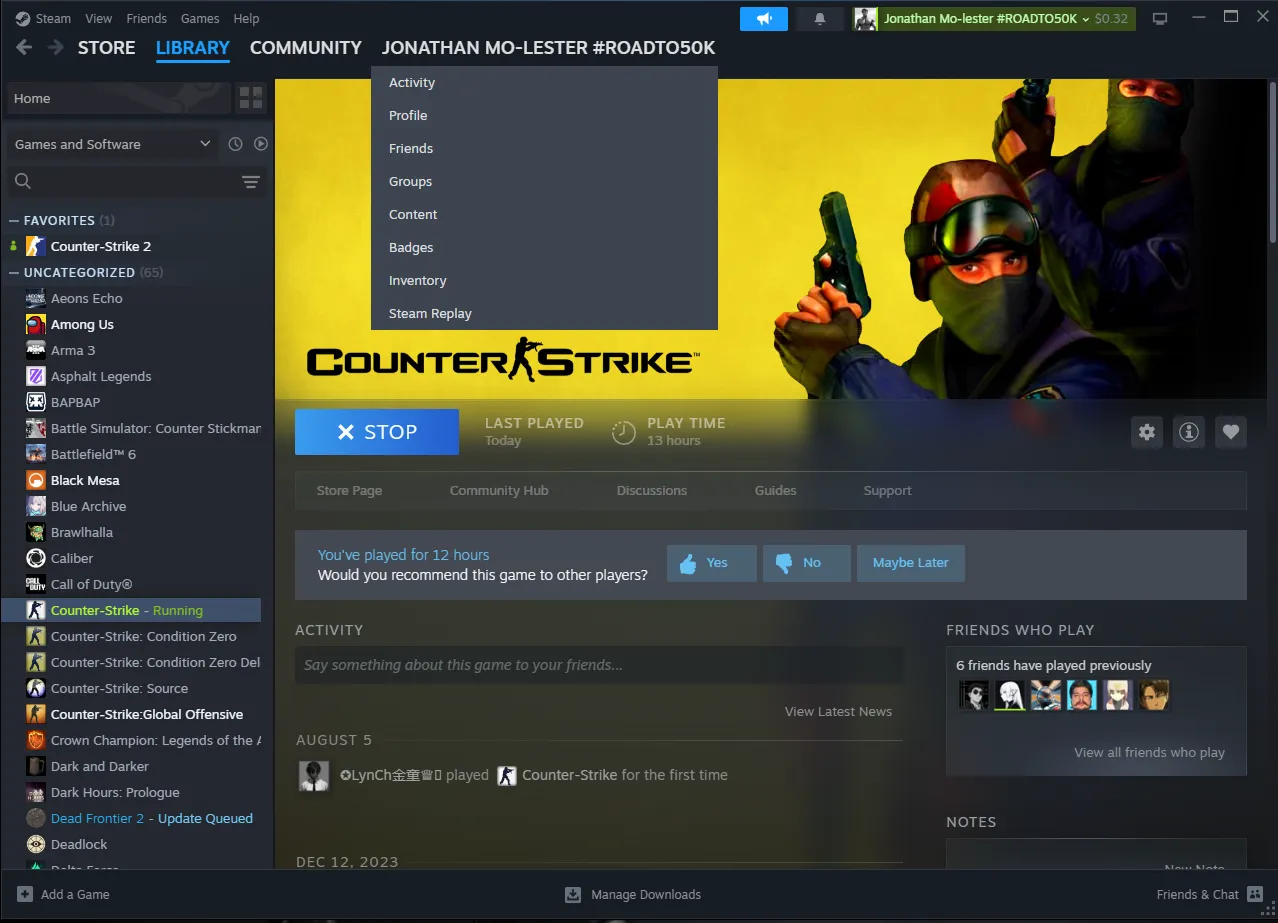
Task: Switch to Big Picture mode monitor icon
Action: pos(1160,18)
